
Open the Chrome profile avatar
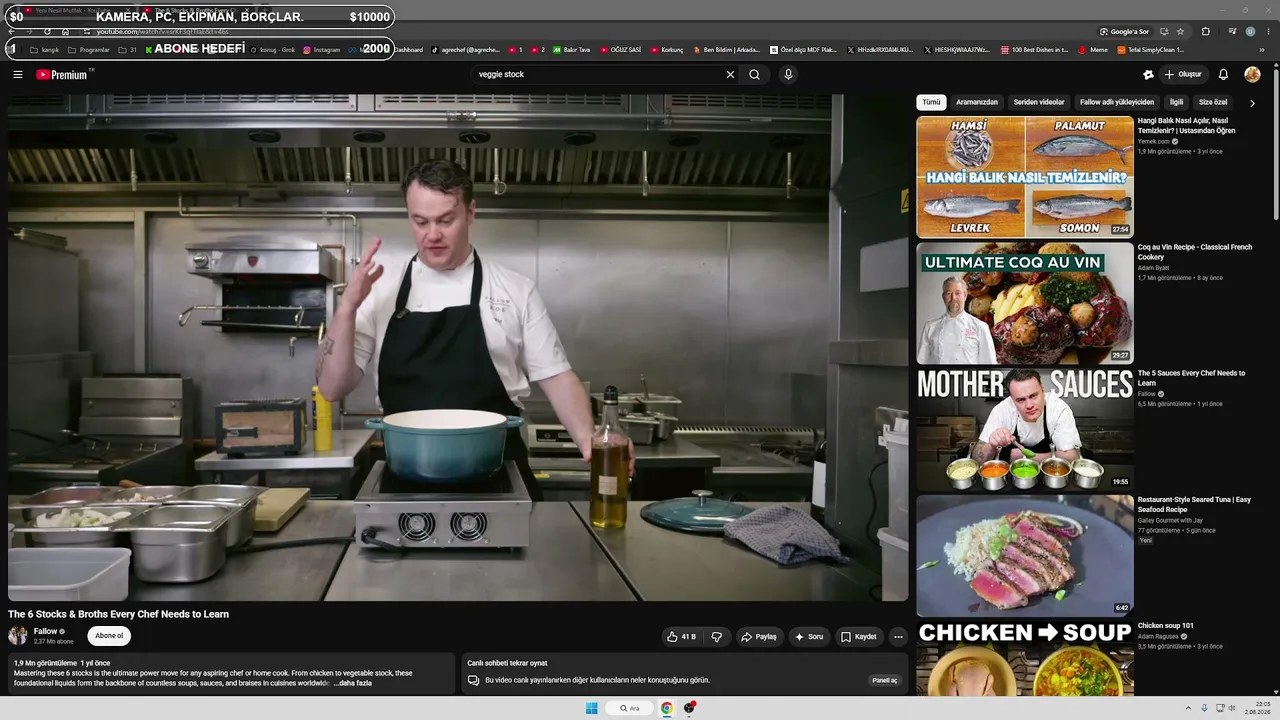tap(1250, 31)
